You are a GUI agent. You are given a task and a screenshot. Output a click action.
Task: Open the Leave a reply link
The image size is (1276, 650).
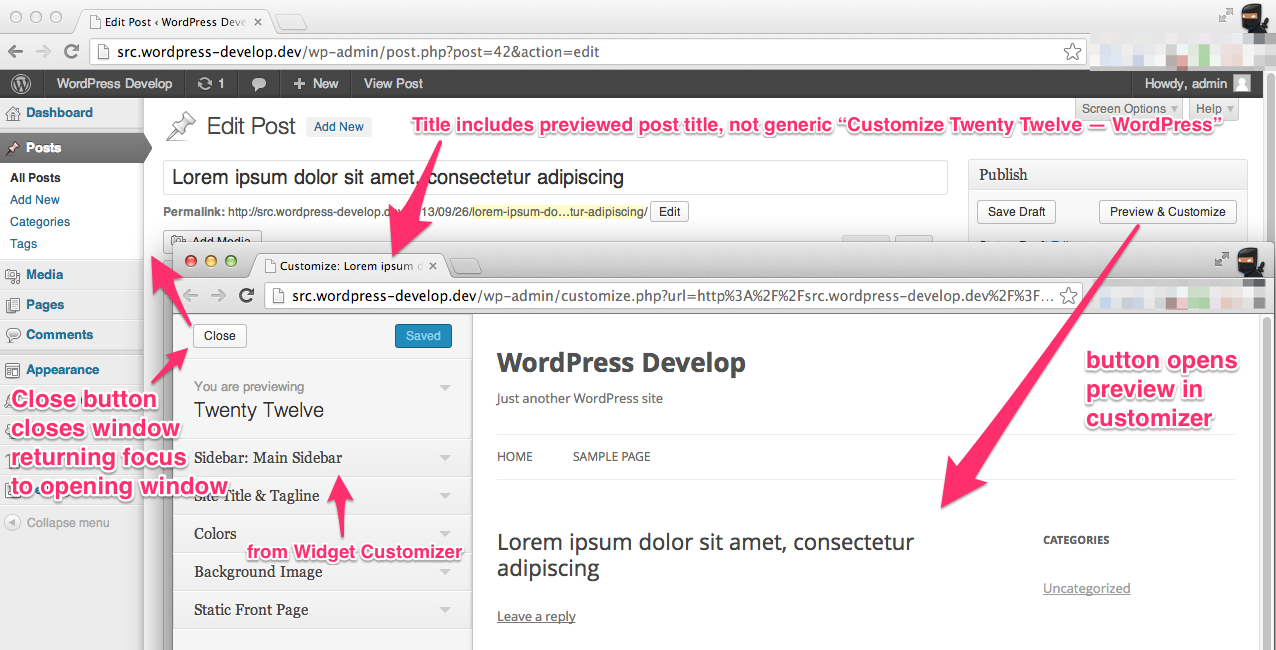pyautogui.click(x=536, y=616)
